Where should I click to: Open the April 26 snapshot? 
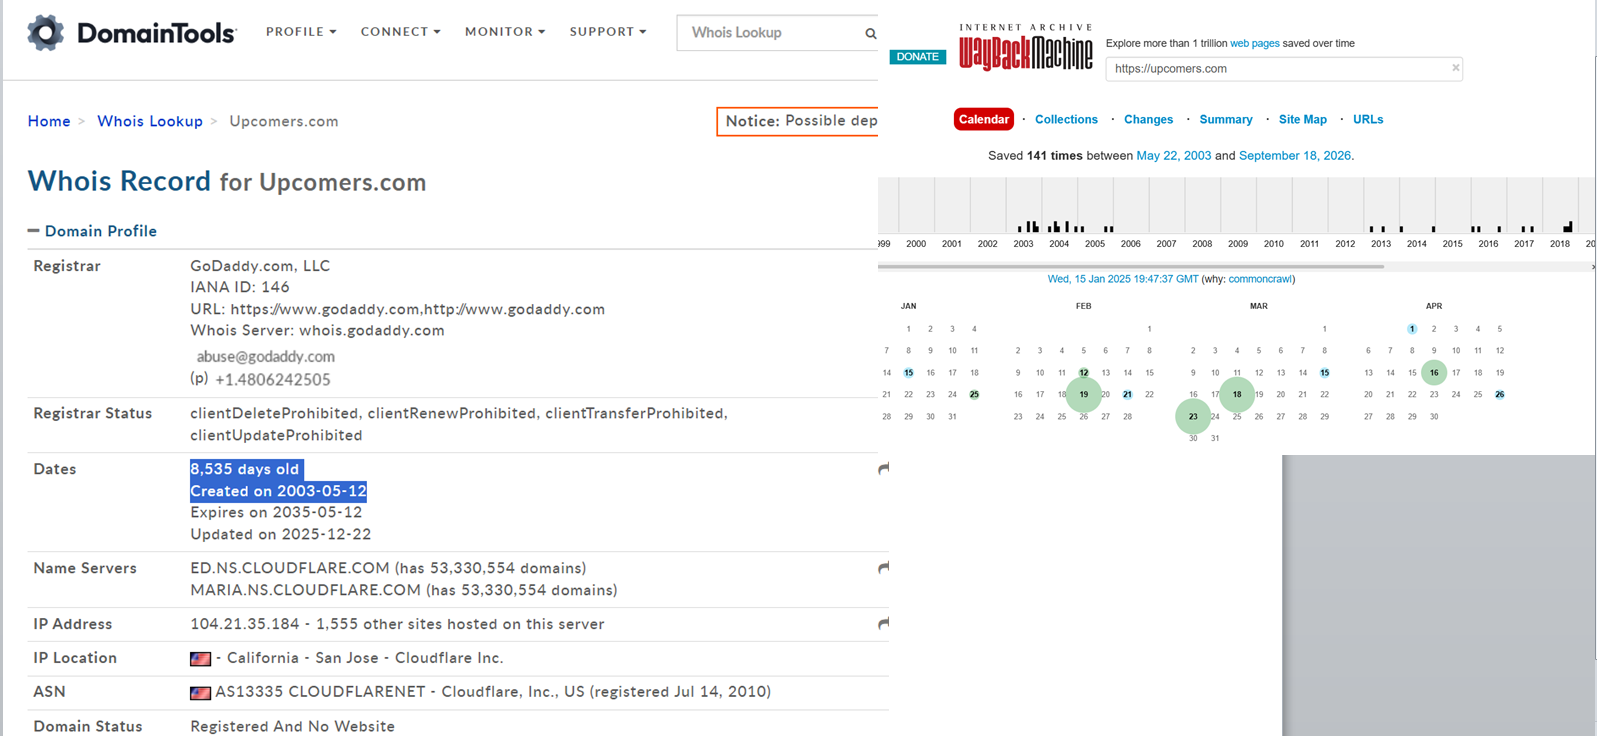tap(1500, 394)
